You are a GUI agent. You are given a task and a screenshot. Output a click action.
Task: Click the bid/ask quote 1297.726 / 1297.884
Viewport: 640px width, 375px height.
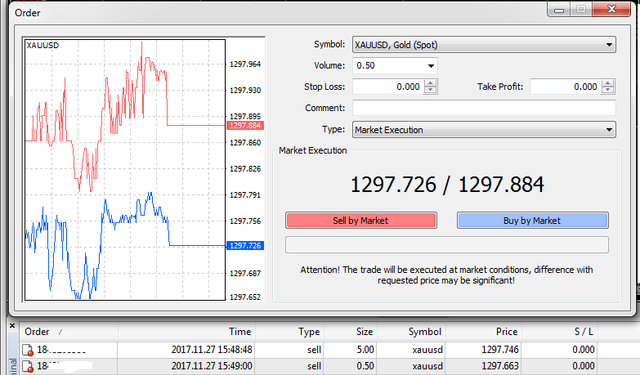pyautogui.click(x=447, y=184)
